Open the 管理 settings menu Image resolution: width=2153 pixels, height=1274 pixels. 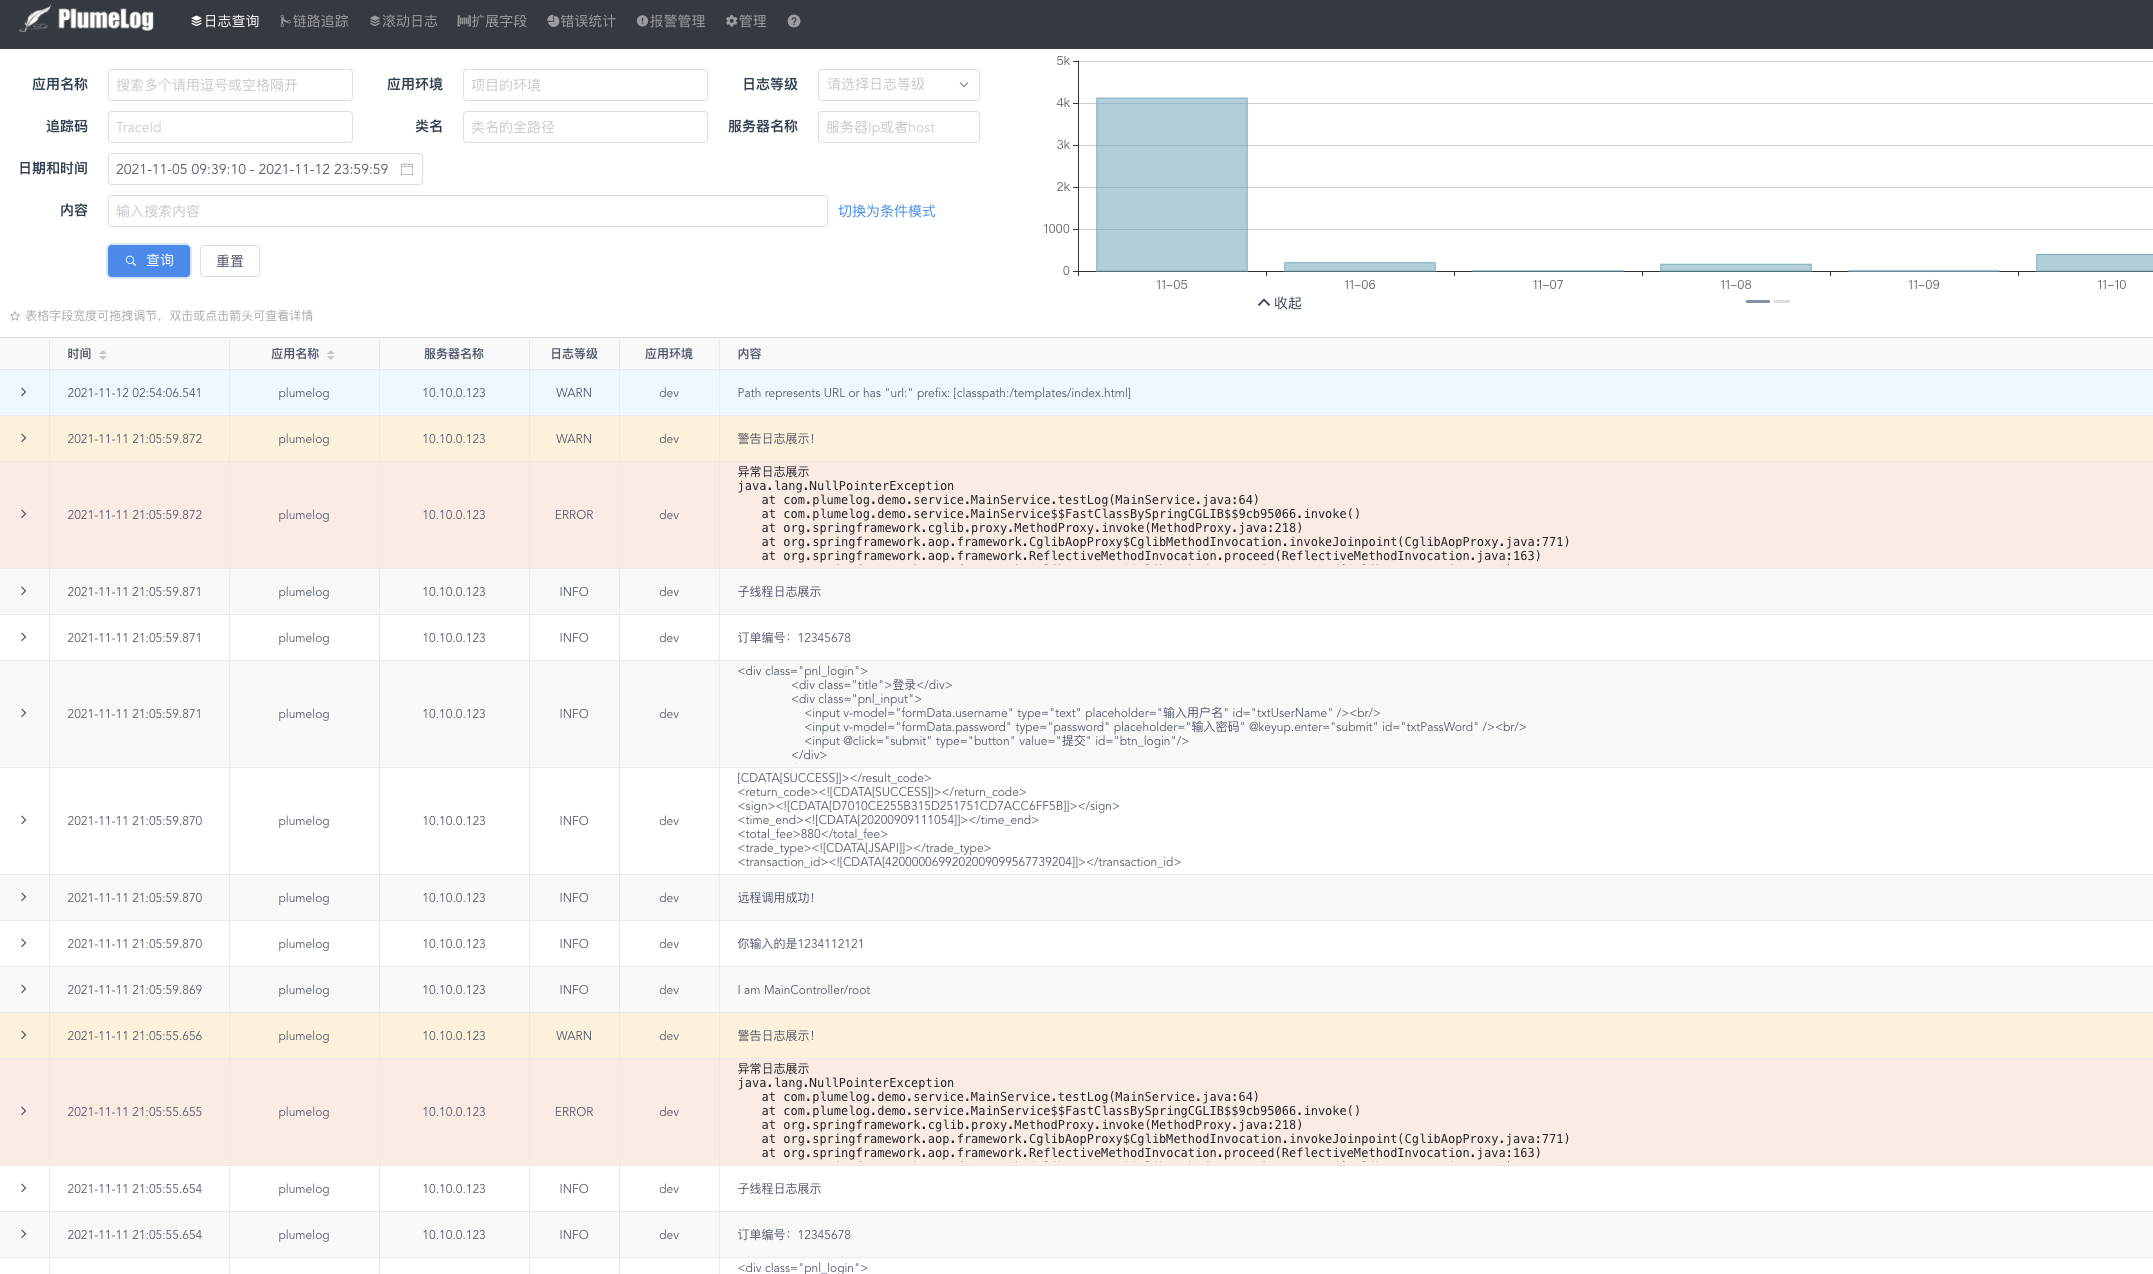coord(746,21)
